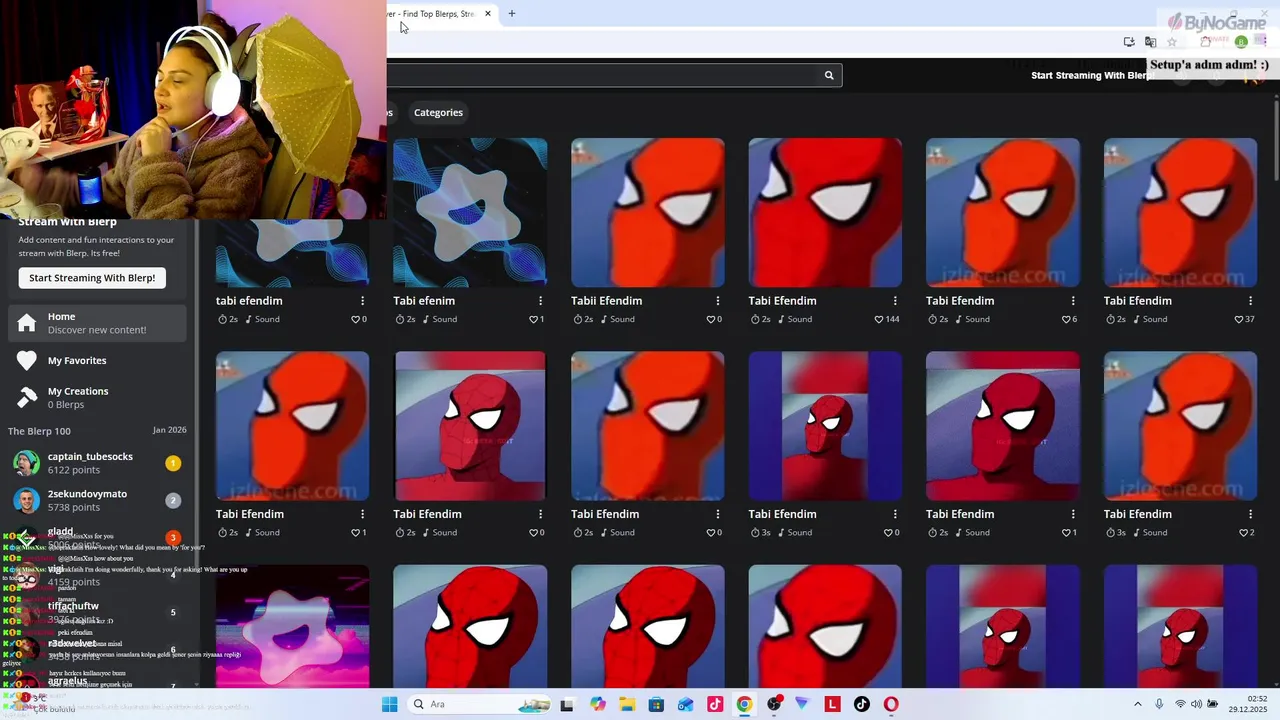Viewport: 1280px width, 720px height.
Task: Open volume control in system tray
Action: 1196,704
